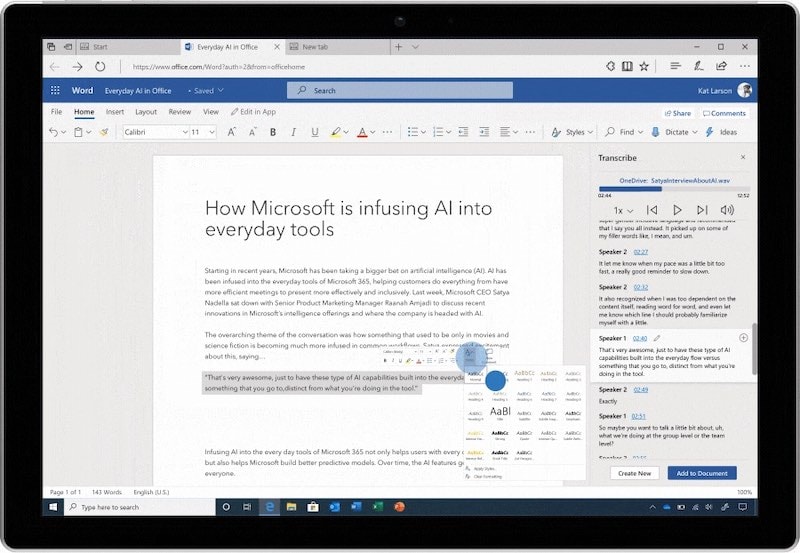Apply the red font color

(x=362, y=132)
